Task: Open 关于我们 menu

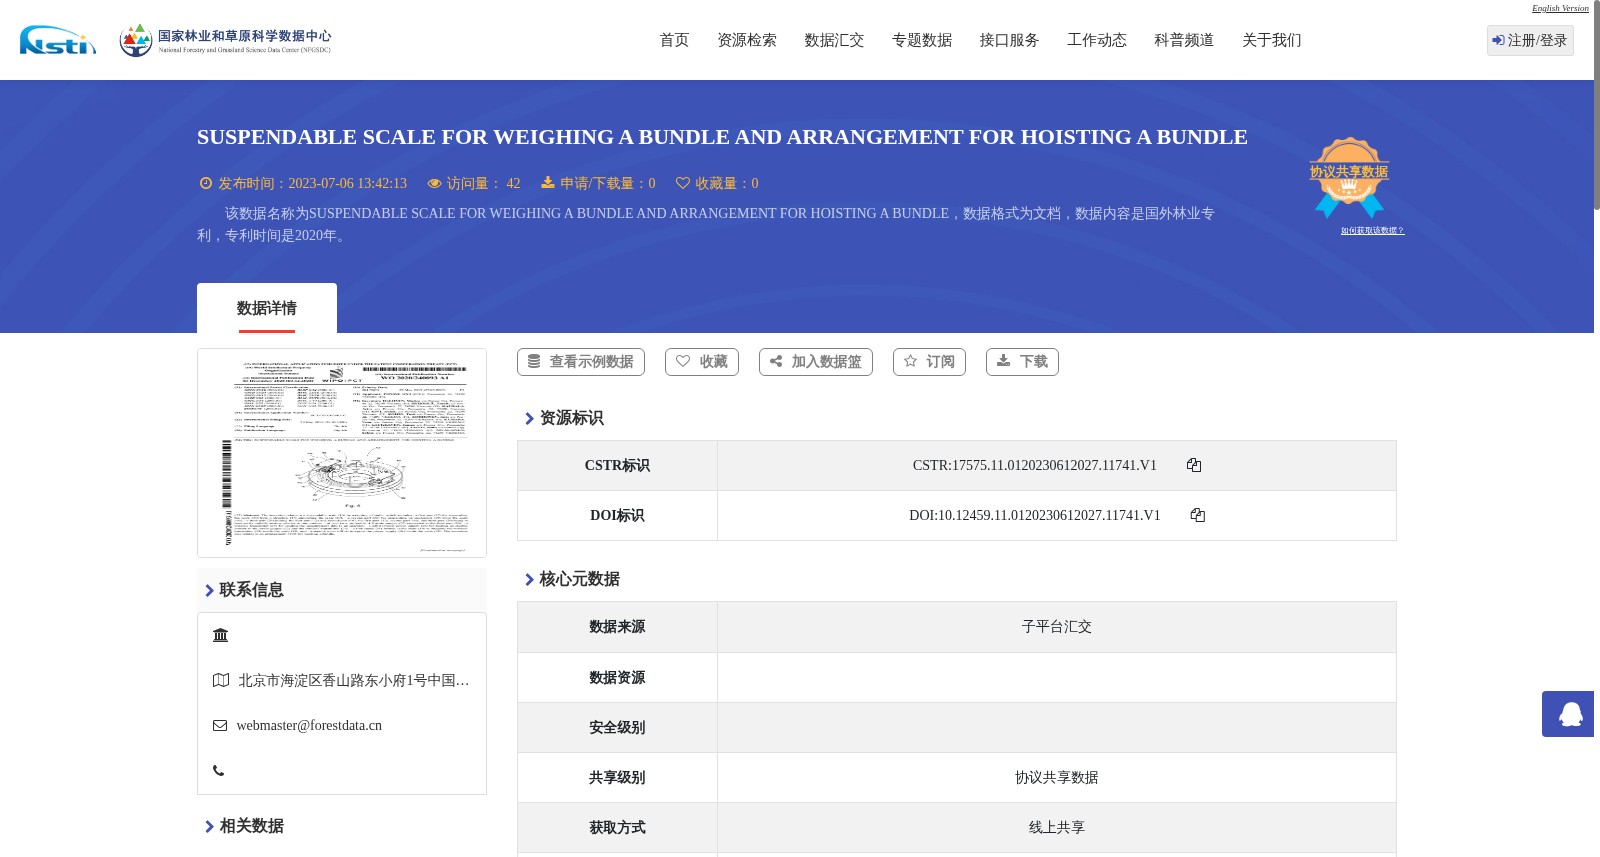Action: click(1272, 40)
